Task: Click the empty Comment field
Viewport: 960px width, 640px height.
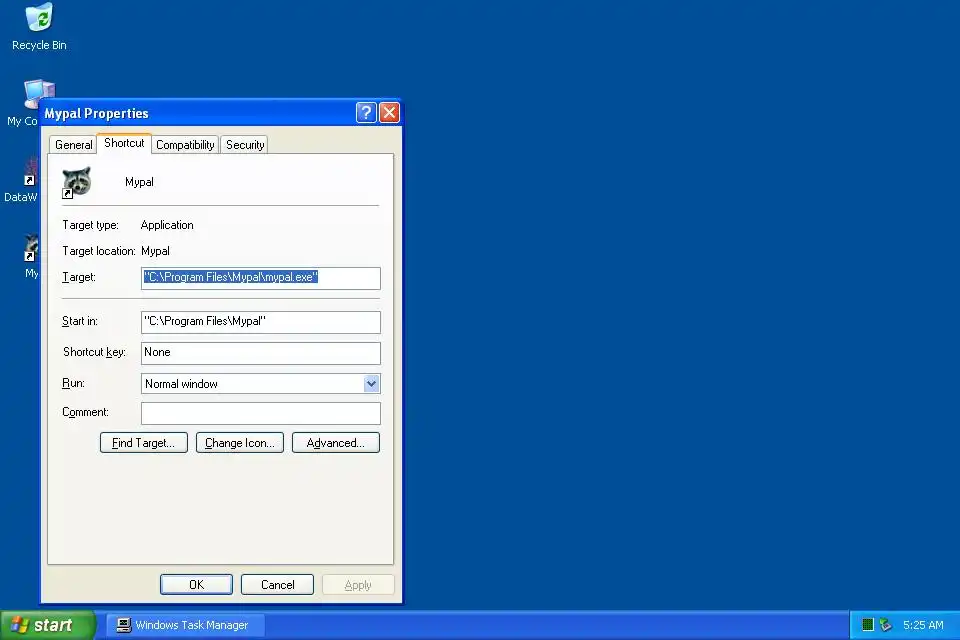Action: (x=261, y=413)
